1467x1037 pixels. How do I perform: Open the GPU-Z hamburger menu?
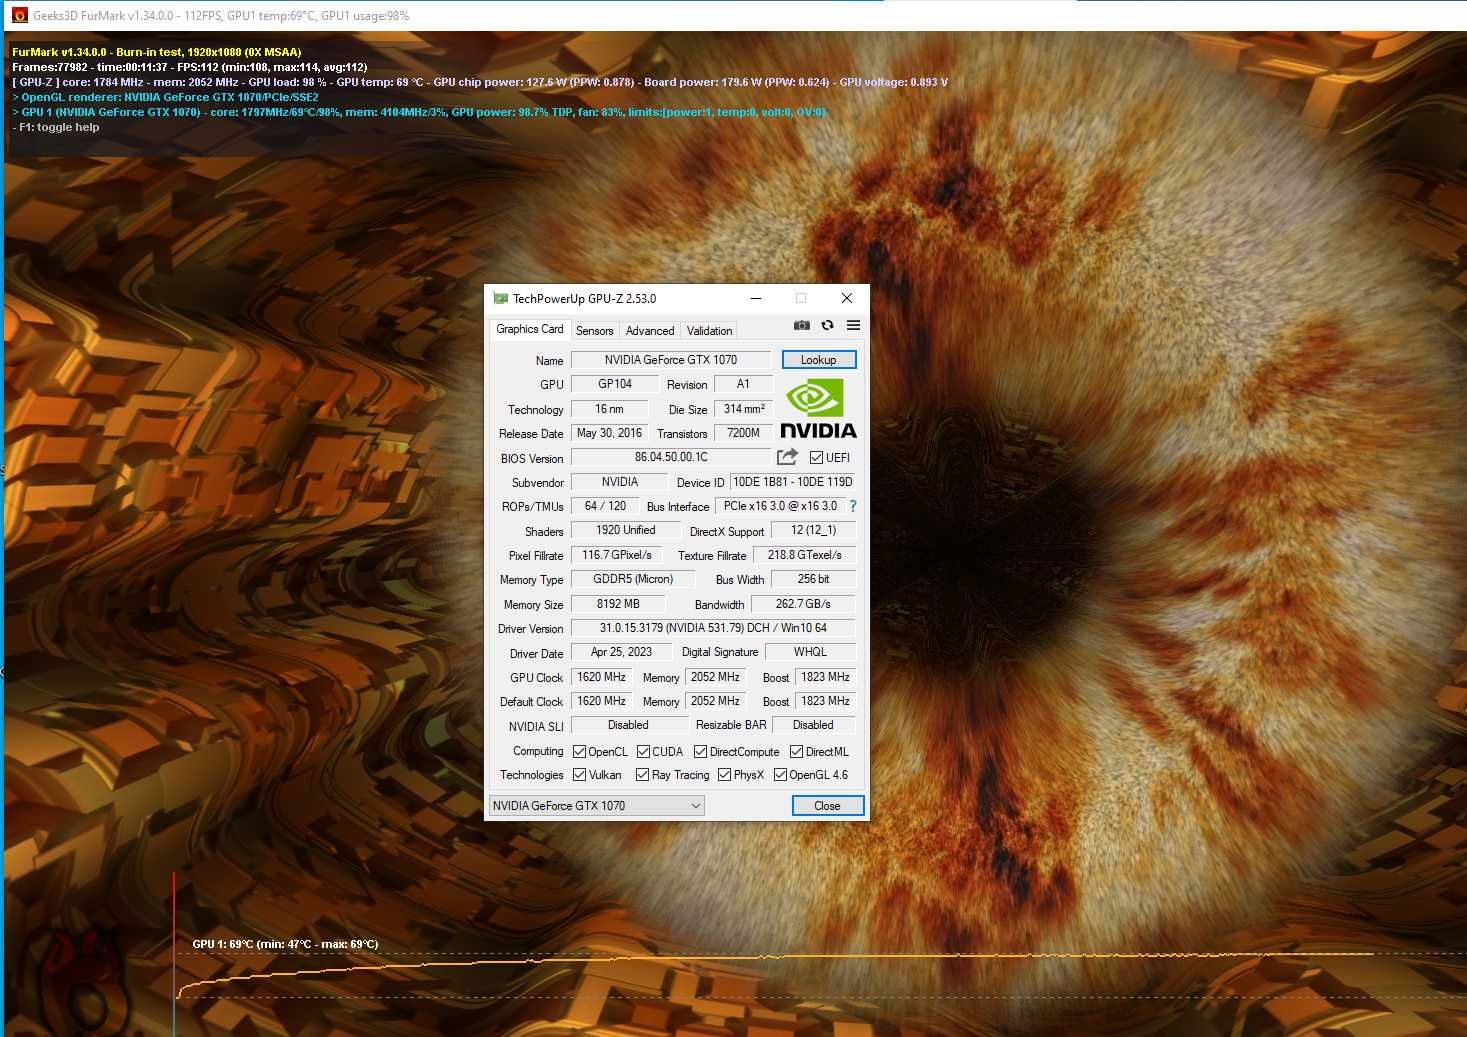pyautogui.click(x=853, y=325)
